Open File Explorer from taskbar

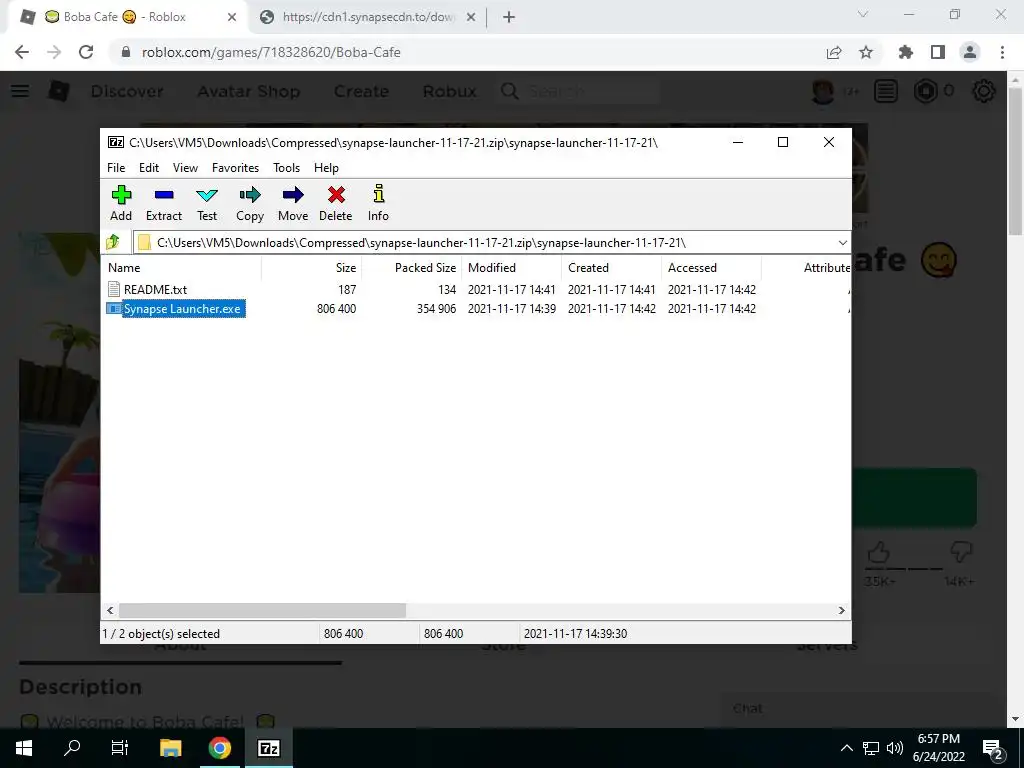(170, 748)
